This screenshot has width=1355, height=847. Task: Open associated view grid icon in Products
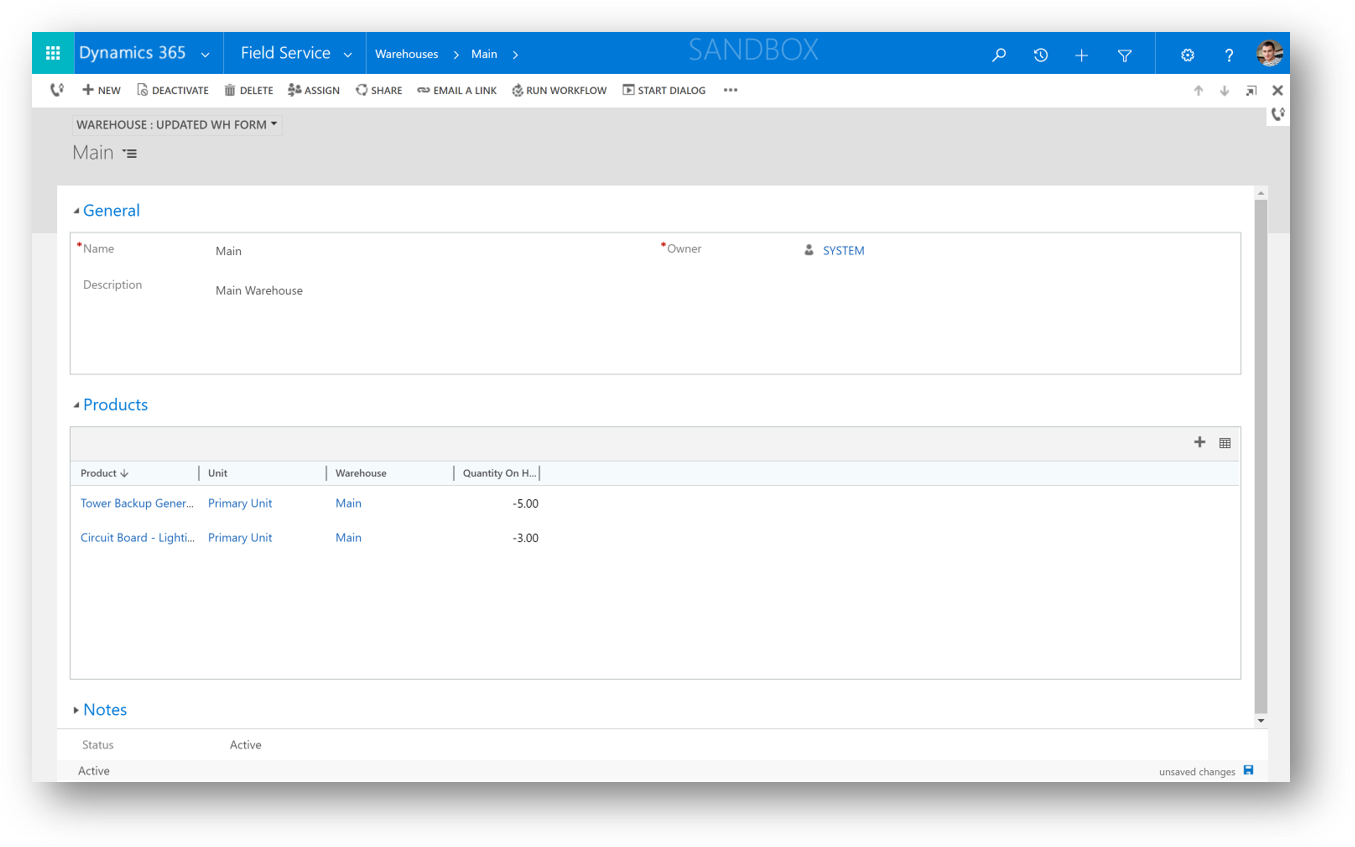click(1225, 443)
